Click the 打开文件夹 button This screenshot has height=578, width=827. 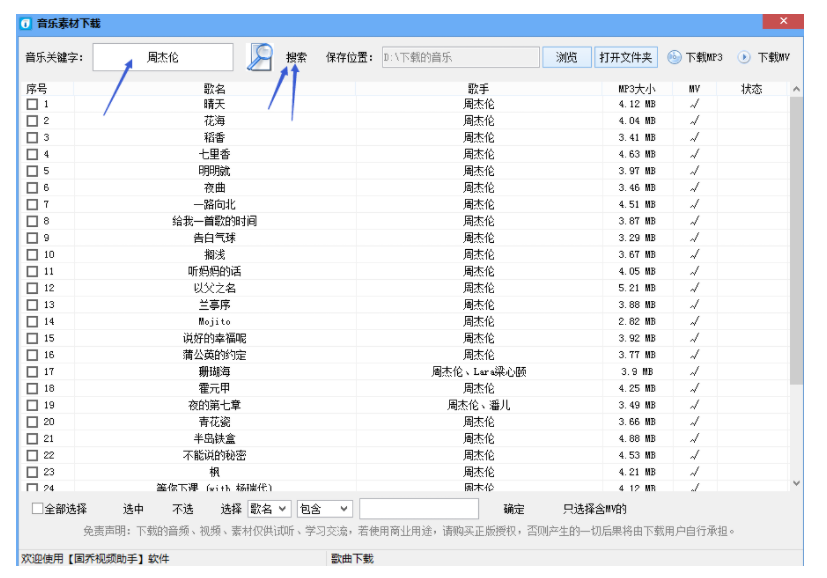626,57
